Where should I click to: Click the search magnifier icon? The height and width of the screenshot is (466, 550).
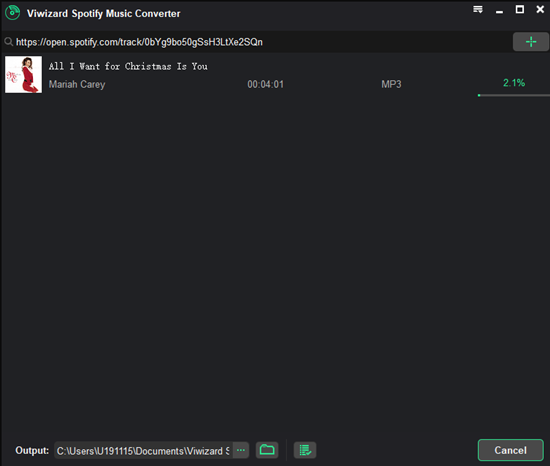[8, 42]
